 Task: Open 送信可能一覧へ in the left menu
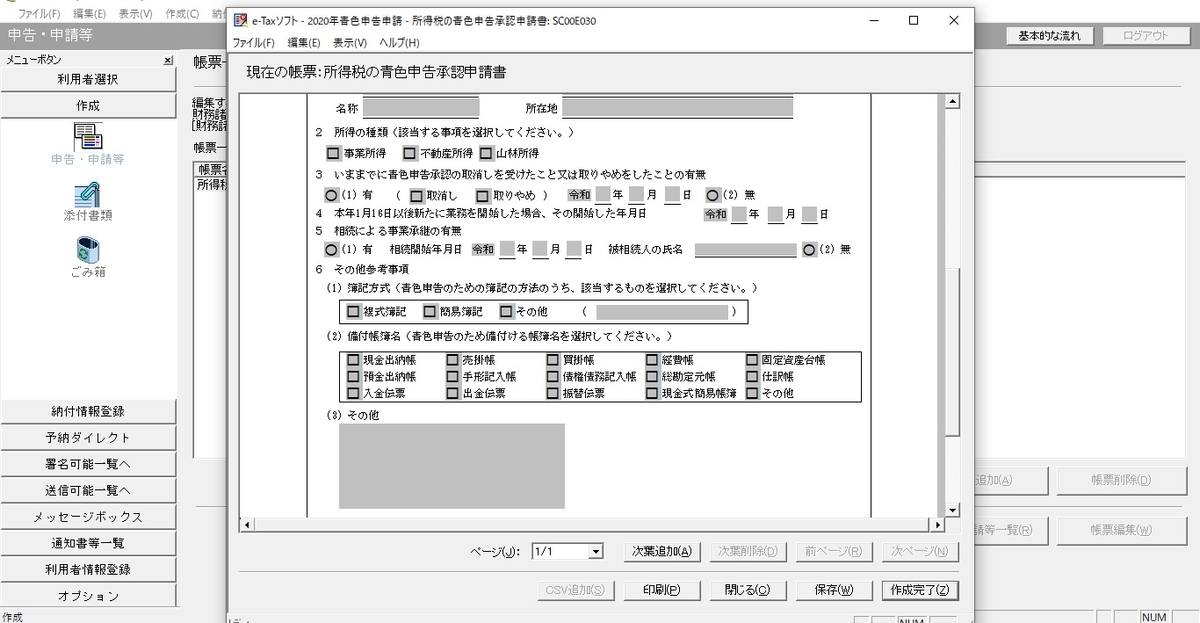tap(88, 491)
